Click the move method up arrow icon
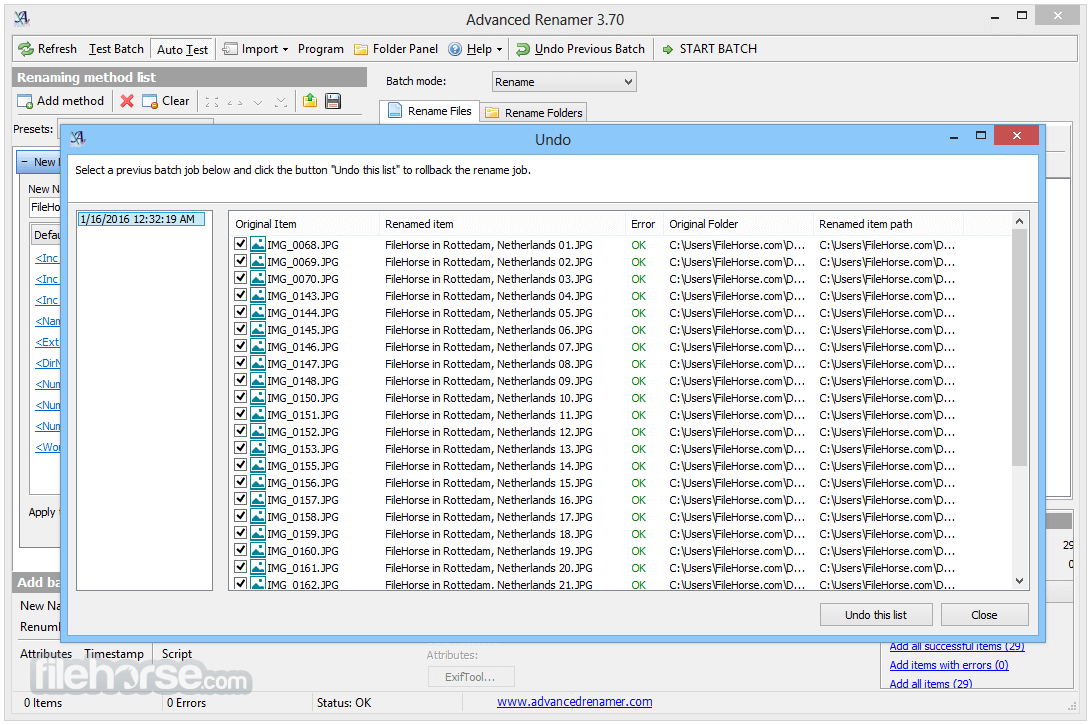This screenshot has width=1091, height=725. point(235,102)
